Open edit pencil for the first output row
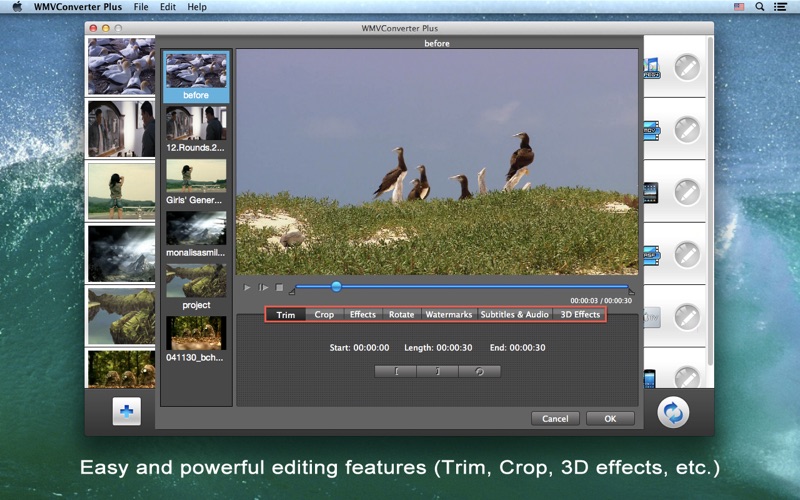Image resolution: width=800 pixels, height=500 pixels. click(687, 67)
